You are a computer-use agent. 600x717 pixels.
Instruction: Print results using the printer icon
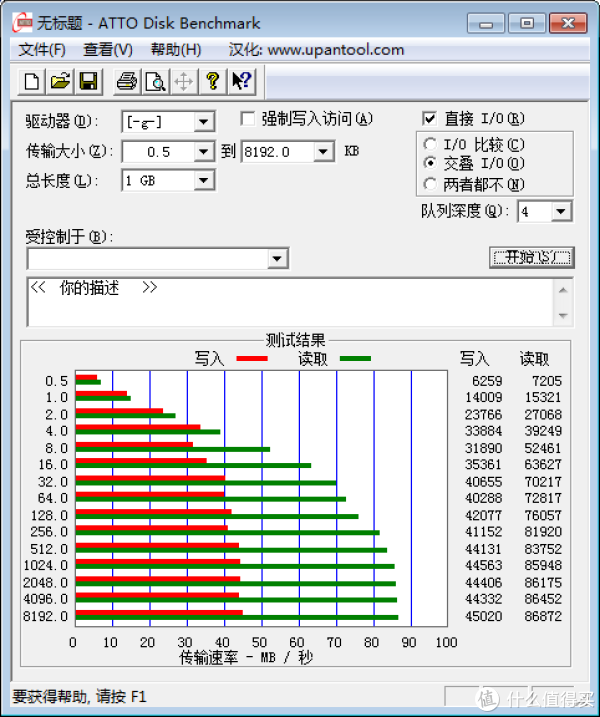127,81
